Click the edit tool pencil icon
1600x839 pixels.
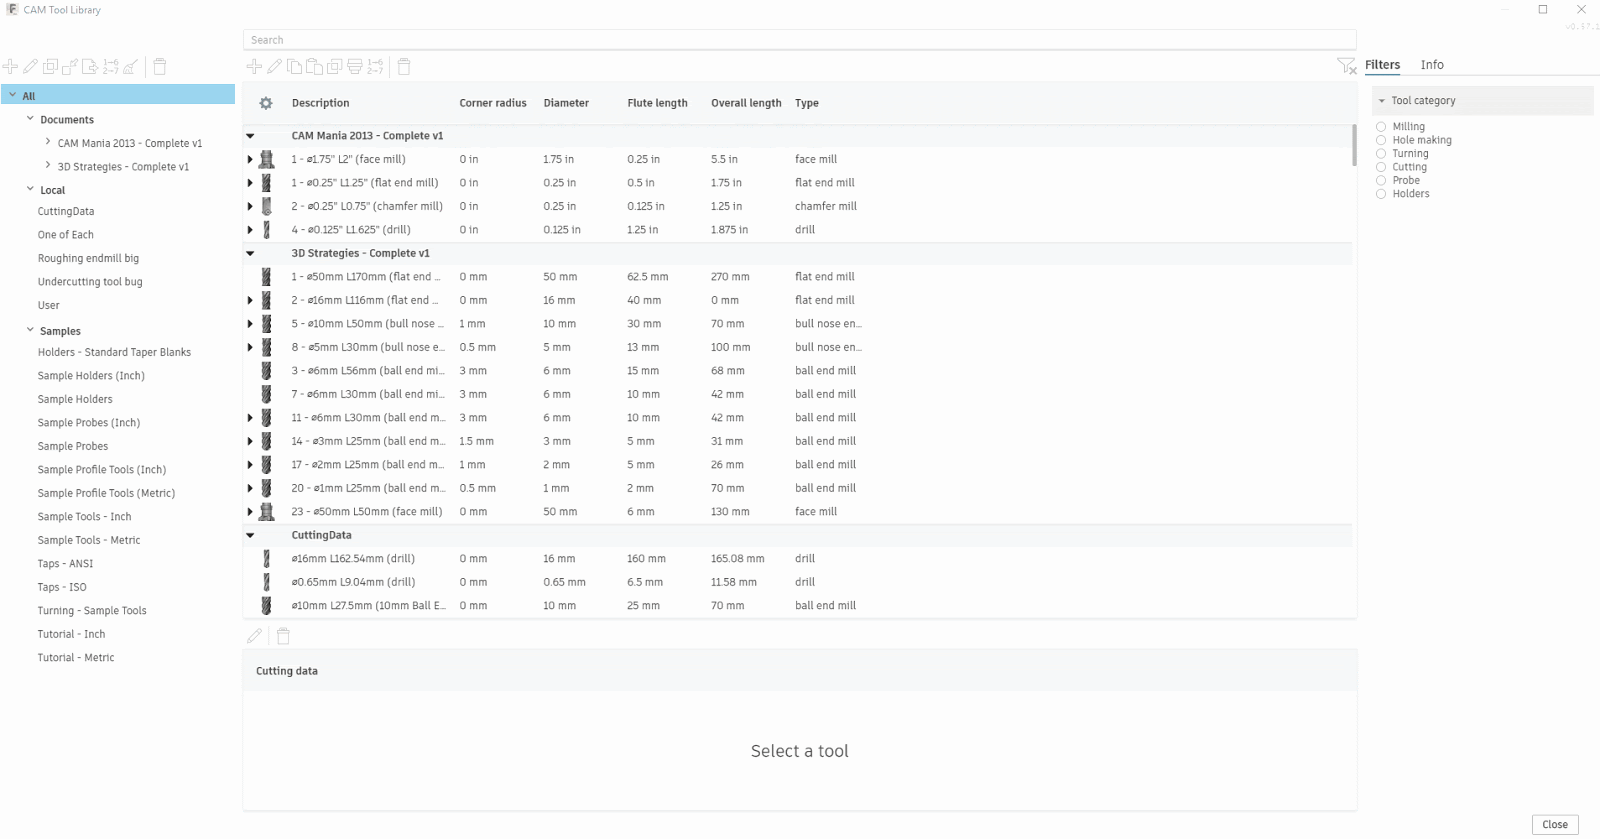tap(274, 67)
